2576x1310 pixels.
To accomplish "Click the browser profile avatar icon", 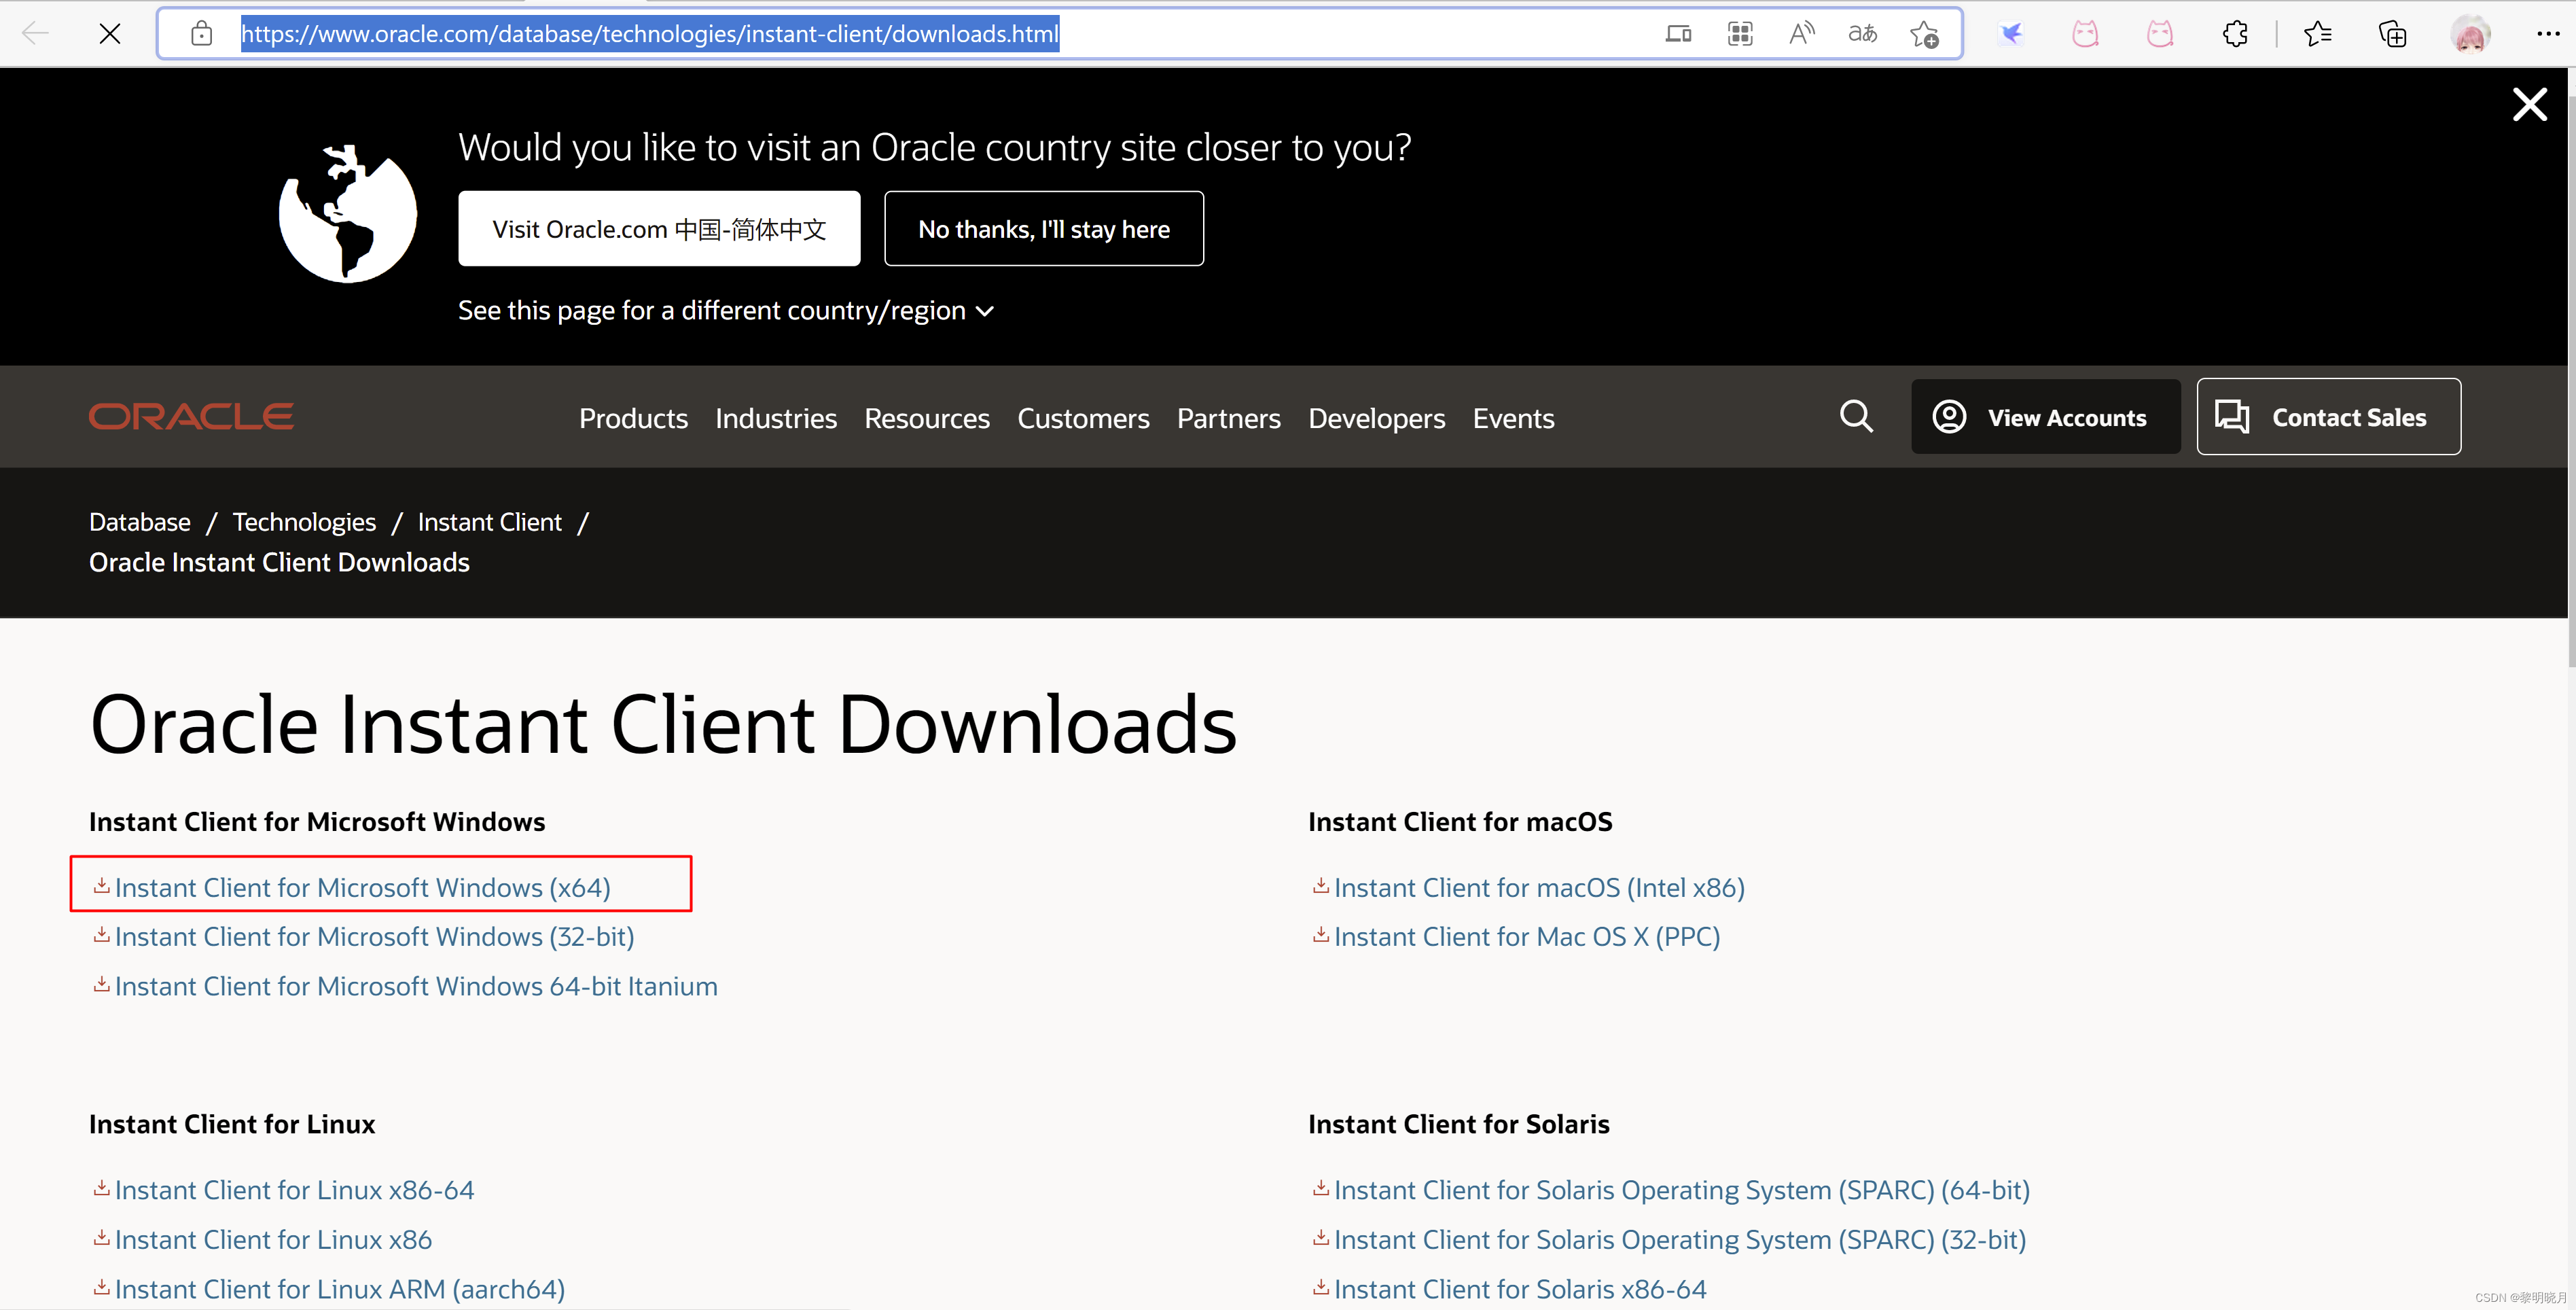I will [2471, 33].
